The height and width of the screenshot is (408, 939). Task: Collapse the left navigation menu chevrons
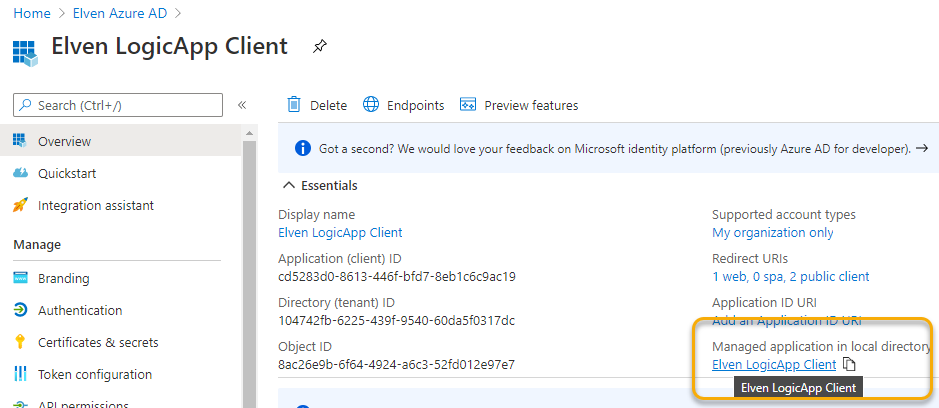tap(242, 105)
